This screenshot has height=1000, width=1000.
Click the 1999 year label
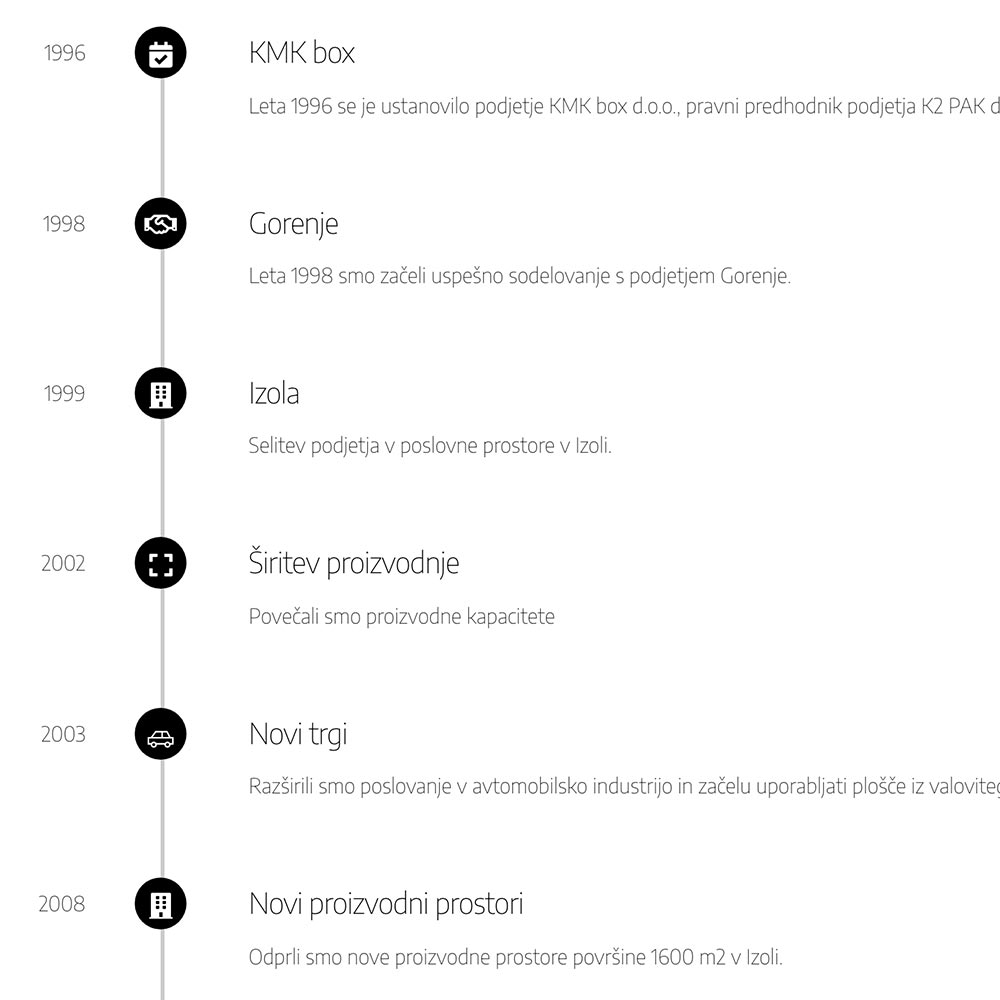65,394
